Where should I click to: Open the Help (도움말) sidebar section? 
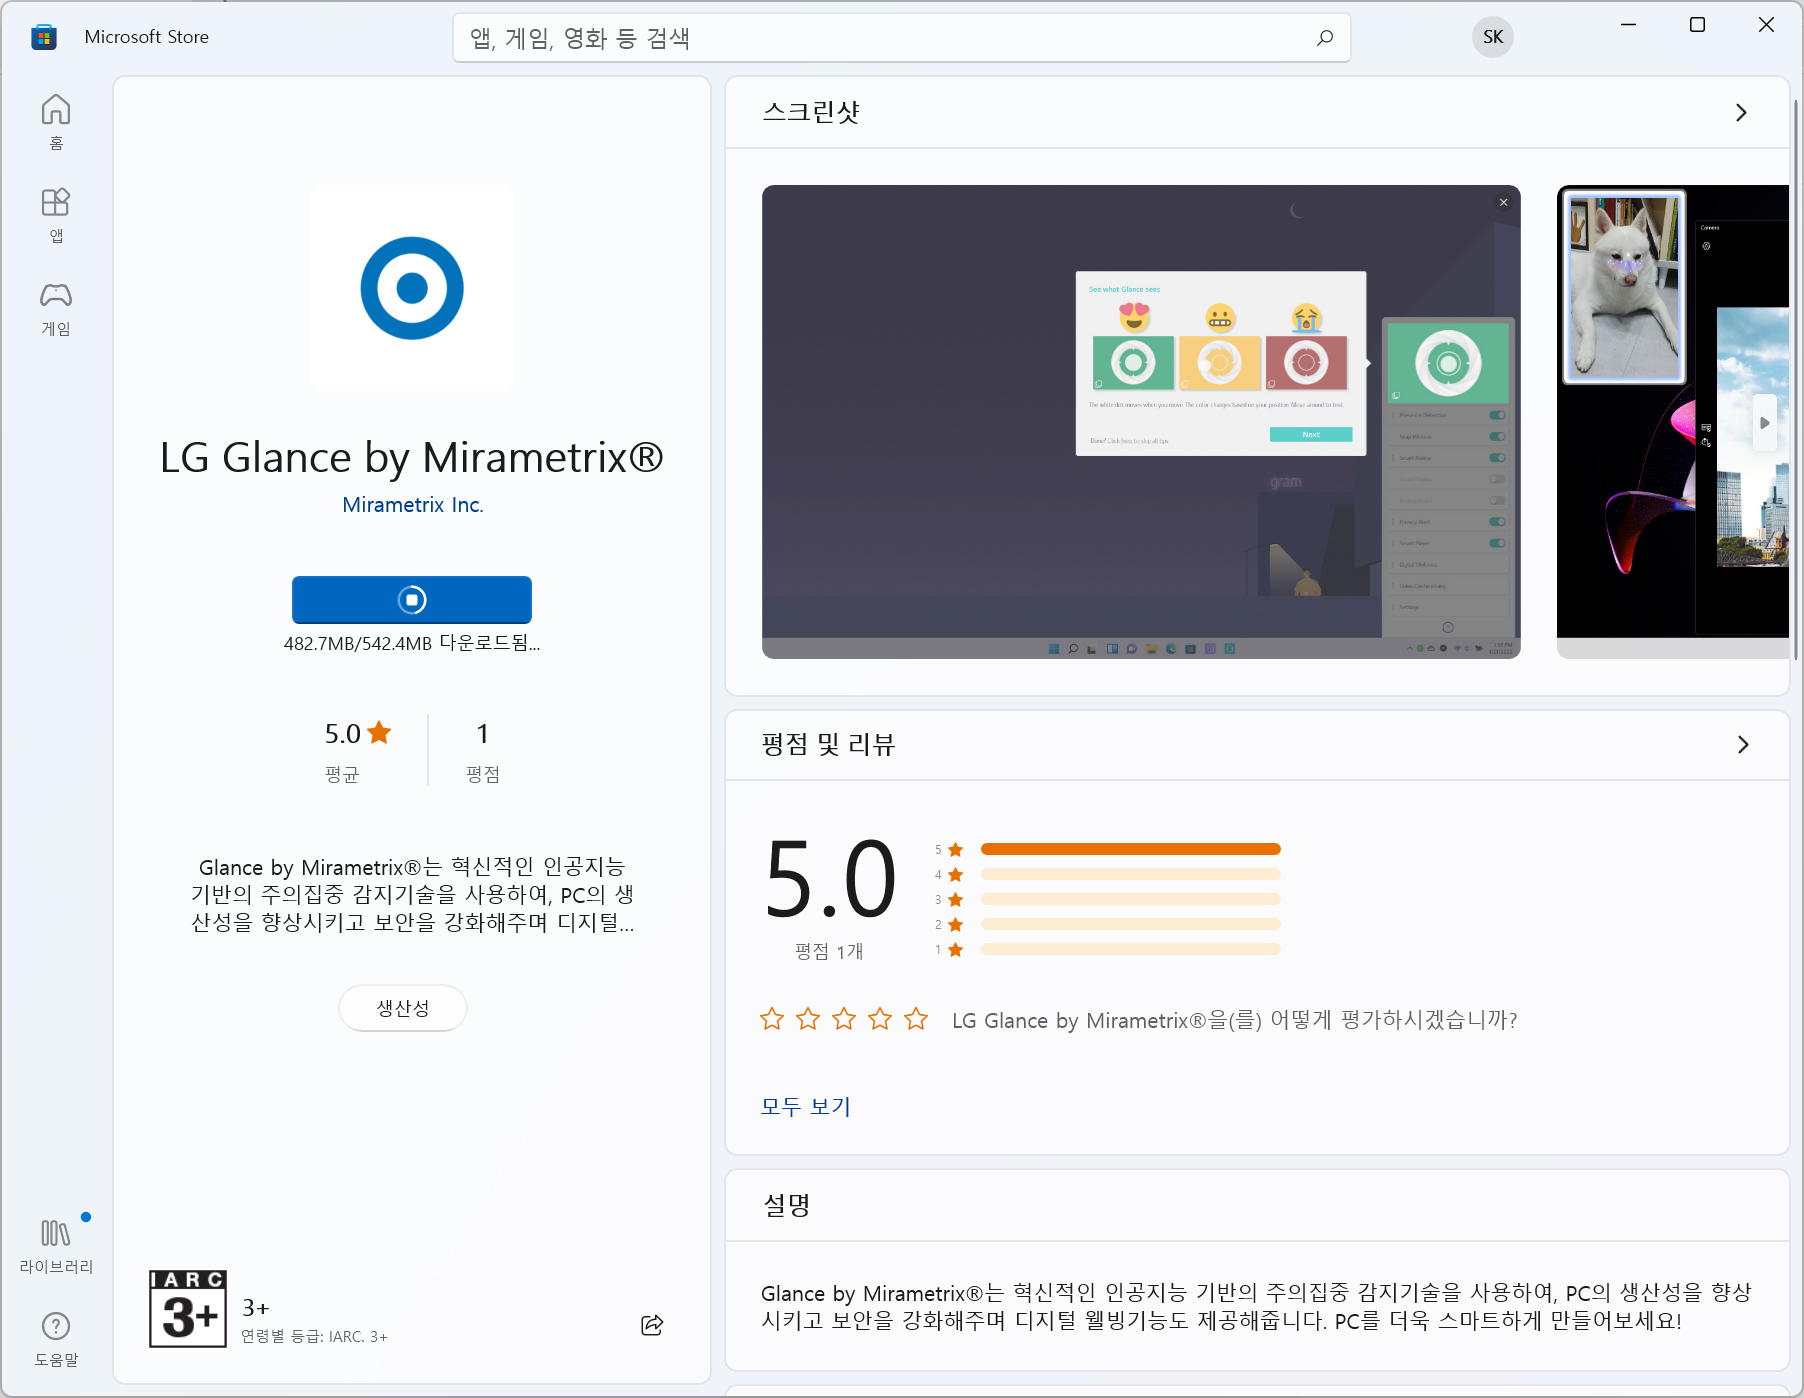[x=56, y=1339]
